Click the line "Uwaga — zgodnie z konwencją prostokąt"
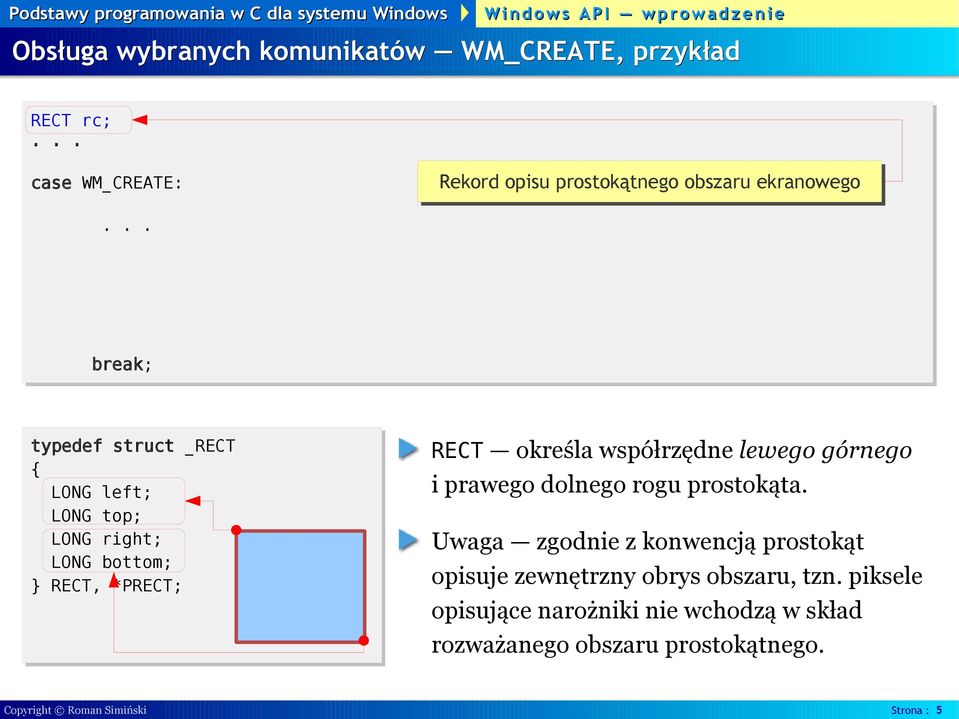The width and height of the screenshot is (959, 719). [647, 542]
